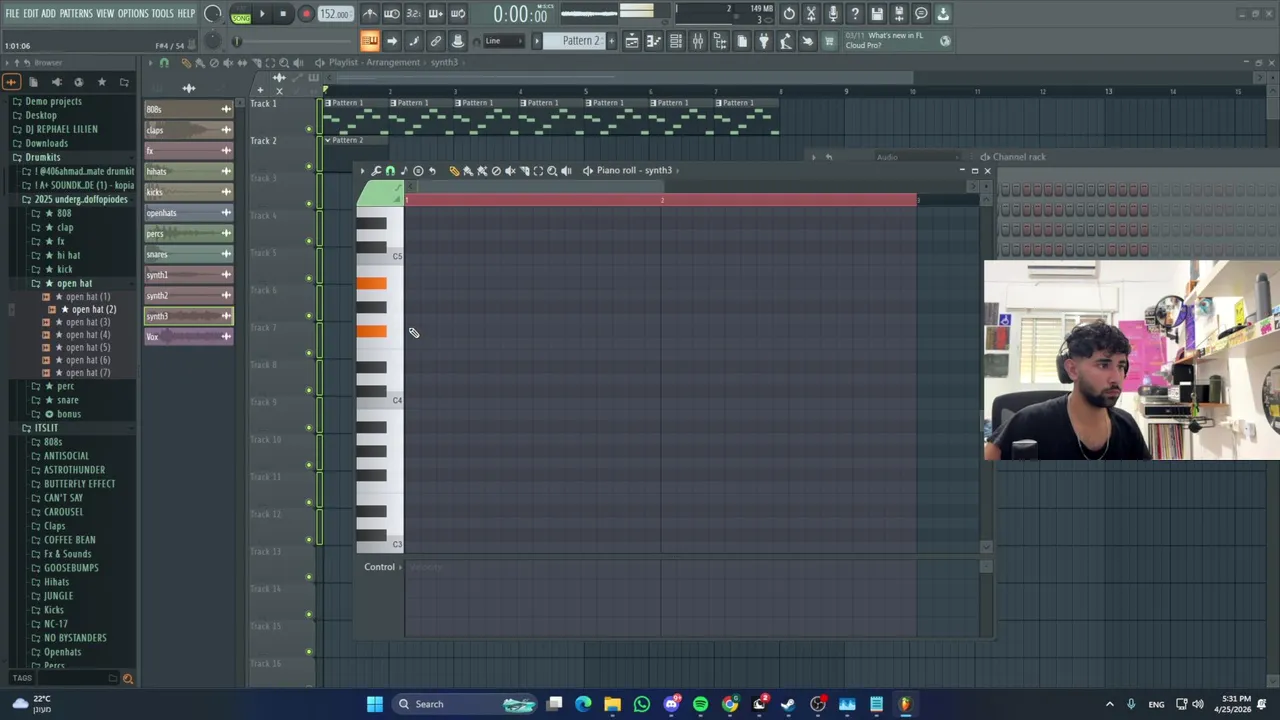Image resolution: width=1280 pixels, height=720 pixels.
Task: Select the Zoom tool in the Piano roll toolbar
Action: [552, 171]
